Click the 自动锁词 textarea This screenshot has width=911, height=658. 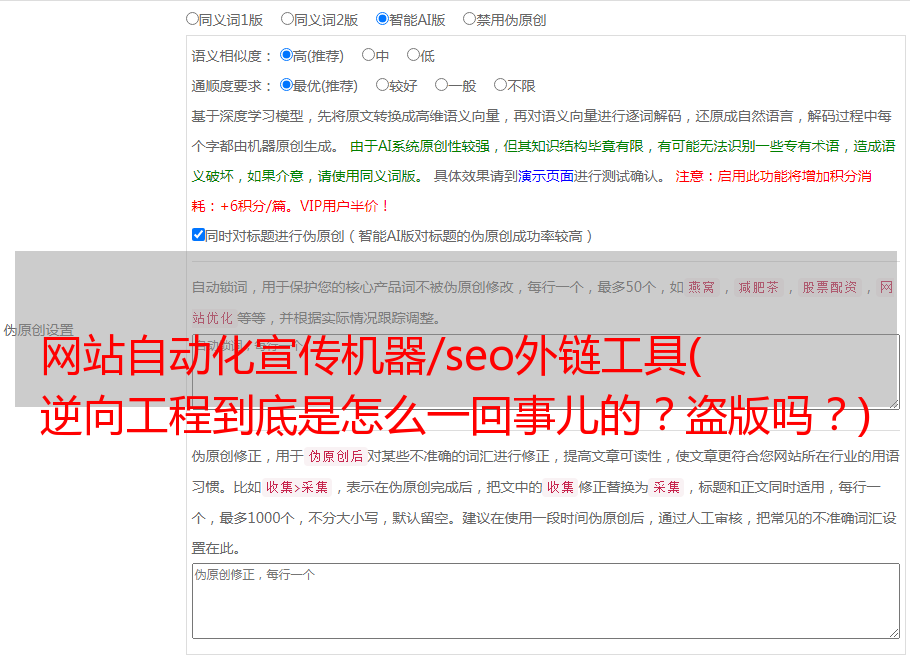tap(546, 372)
